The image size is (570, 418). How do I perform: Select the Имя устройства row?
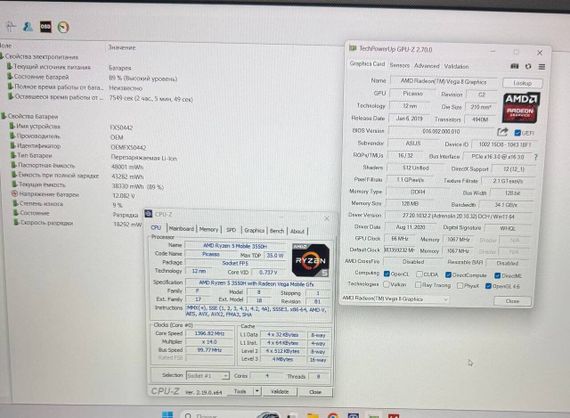pyautogui.click(x=38, y=126)
